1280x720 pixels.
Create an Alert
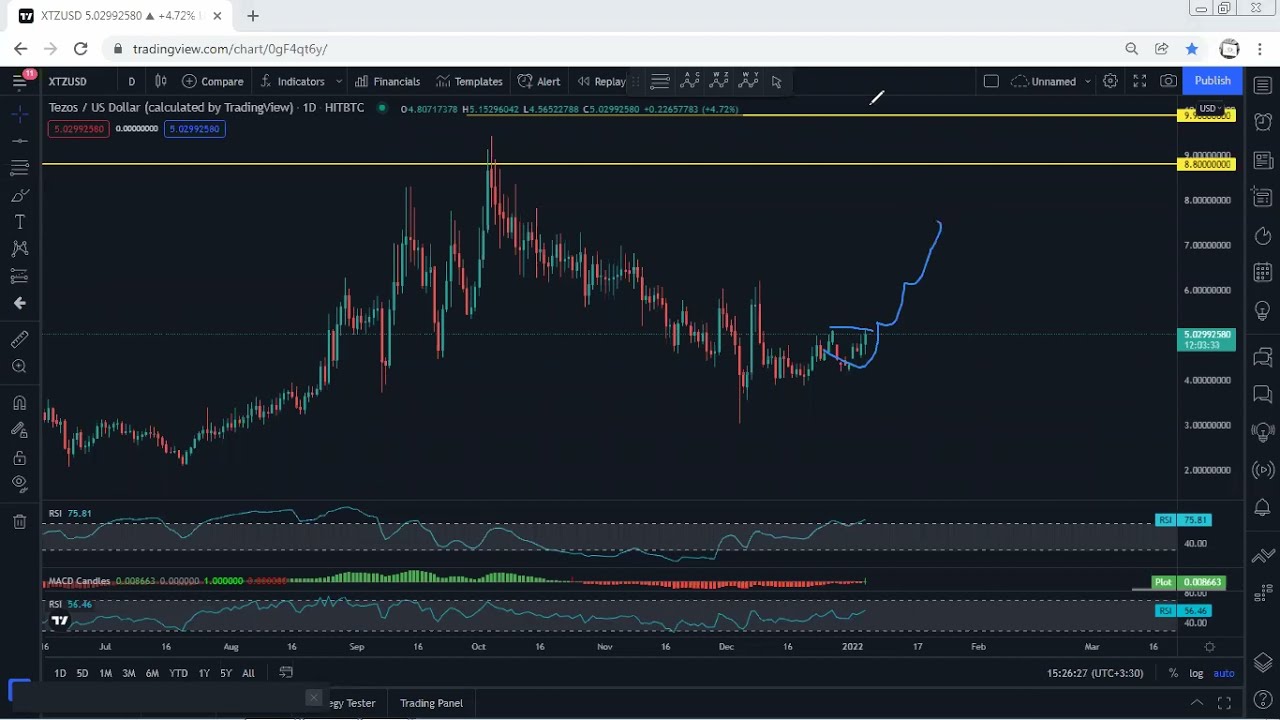539,81
